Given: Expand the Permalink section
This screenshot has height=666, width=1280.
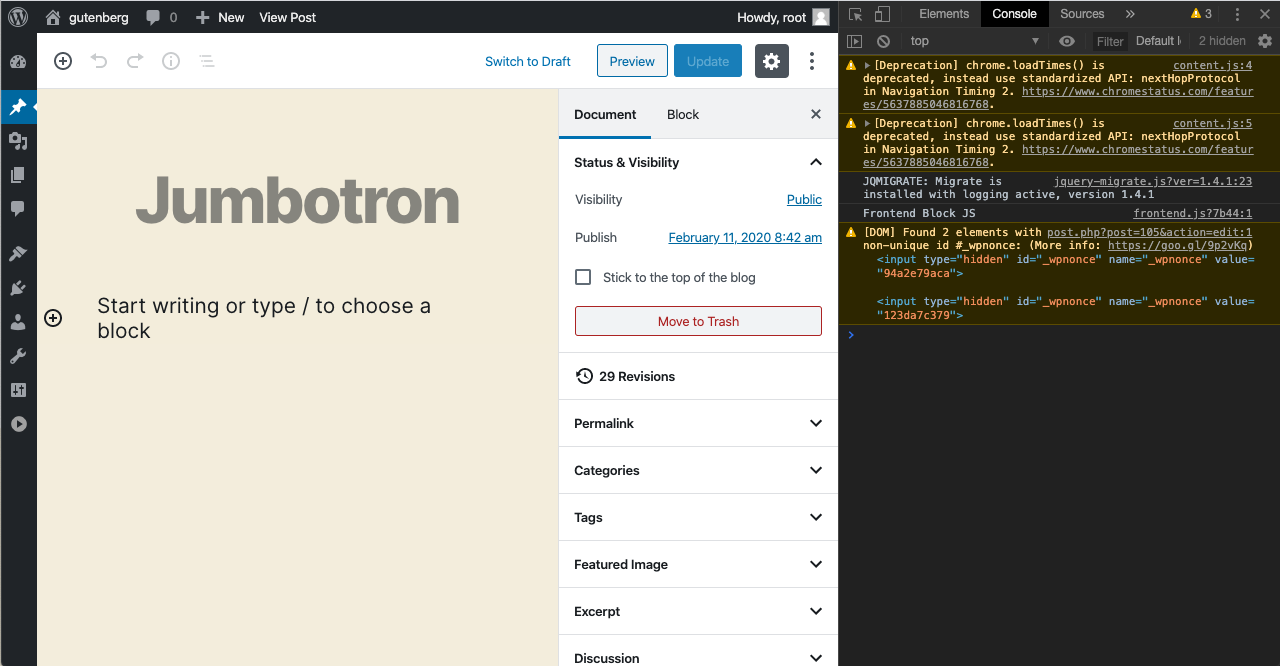Looking at the screenshot, I should [x=698, y=423].
